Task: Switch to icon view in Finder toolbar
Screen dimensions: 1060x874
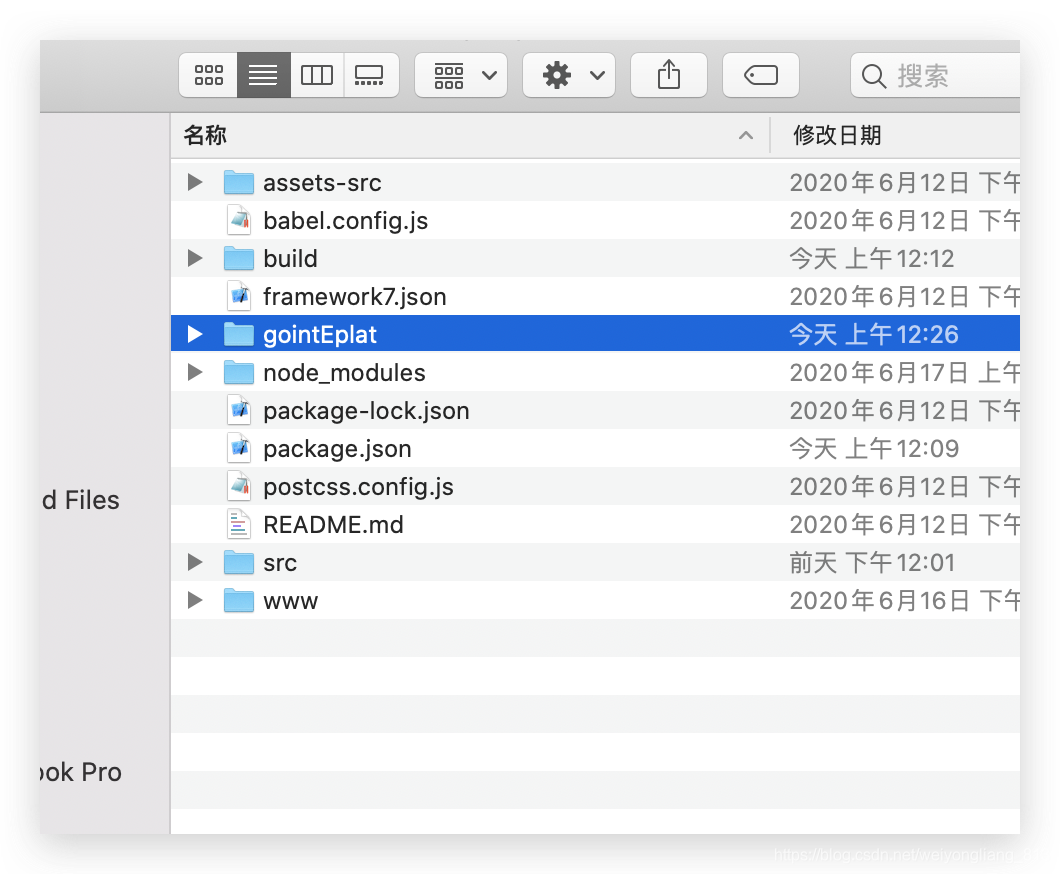Action: (208, 75)
